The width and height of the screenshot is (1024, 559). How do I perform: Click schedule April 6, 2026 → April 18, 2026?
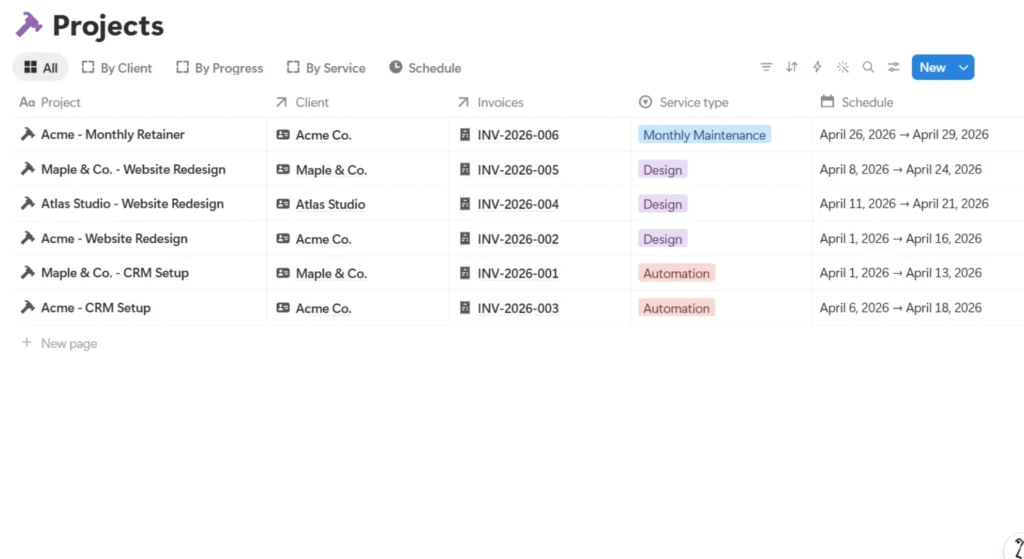(x=901, y=308)
